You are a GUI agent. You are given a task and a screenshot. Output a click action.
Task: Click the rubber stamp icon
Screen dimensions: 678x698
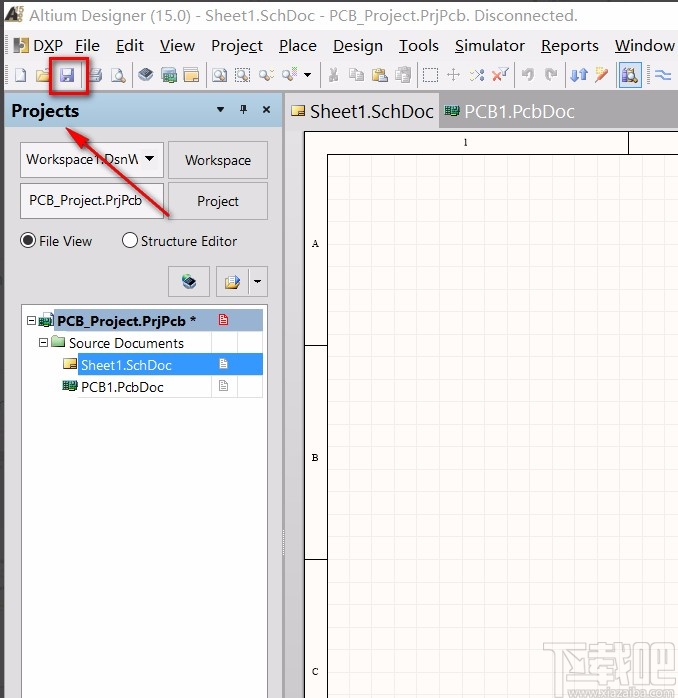pyautogui.click(x=403, y=75)
